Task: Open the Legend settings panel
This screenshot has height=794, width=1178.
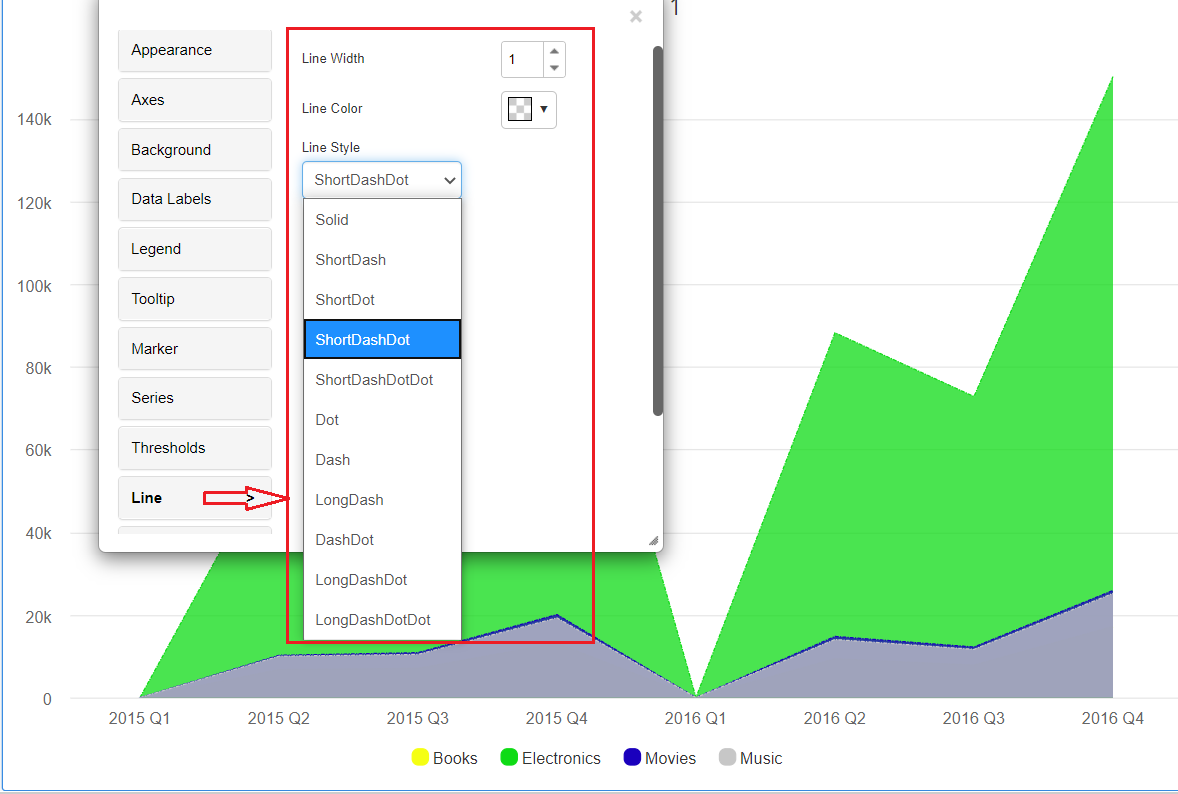Action: tap(194, 249)
